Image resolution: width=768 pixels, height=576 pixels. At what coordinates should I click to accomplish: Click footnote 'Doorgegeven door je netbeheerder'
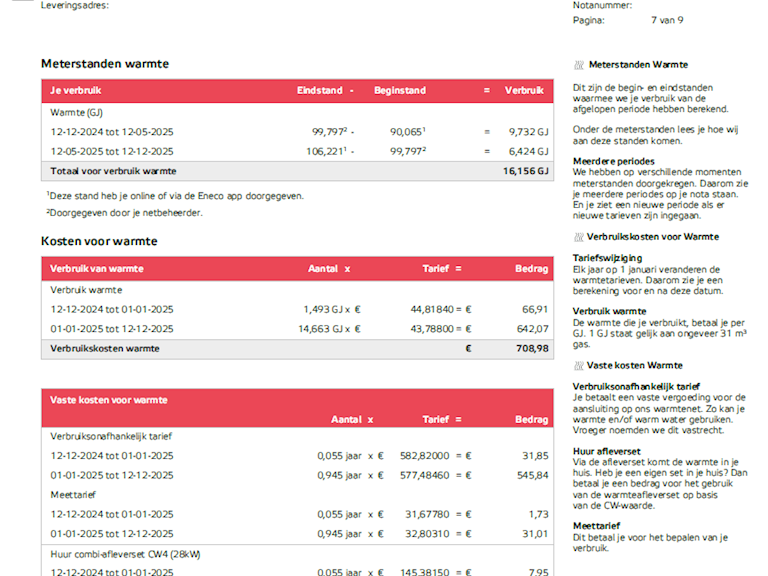(126, 212)
